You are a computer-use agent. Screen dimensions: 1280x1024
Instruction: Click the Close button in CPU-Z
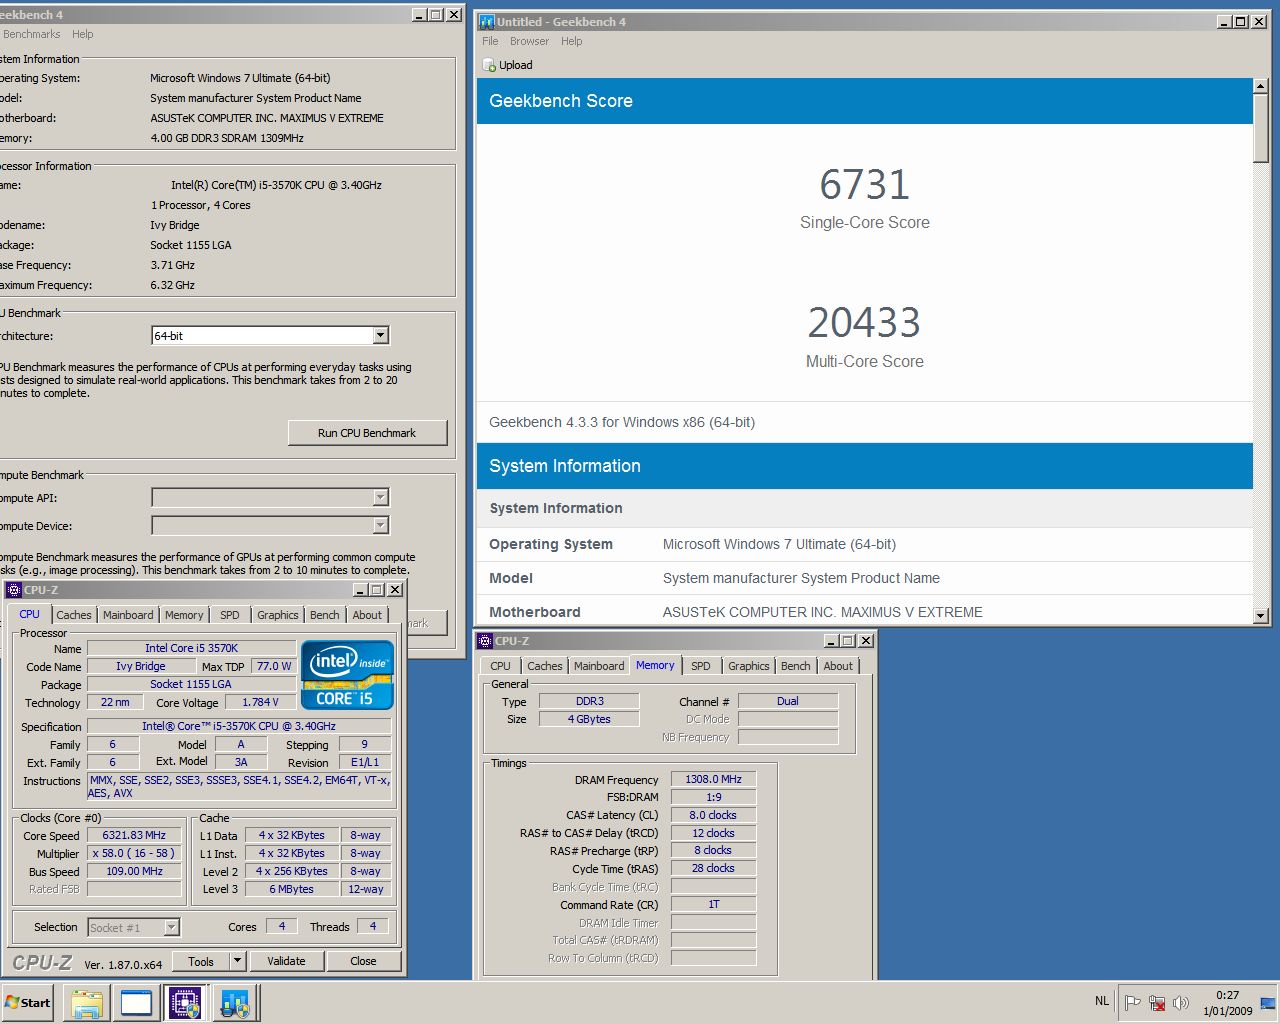[363, 961]
